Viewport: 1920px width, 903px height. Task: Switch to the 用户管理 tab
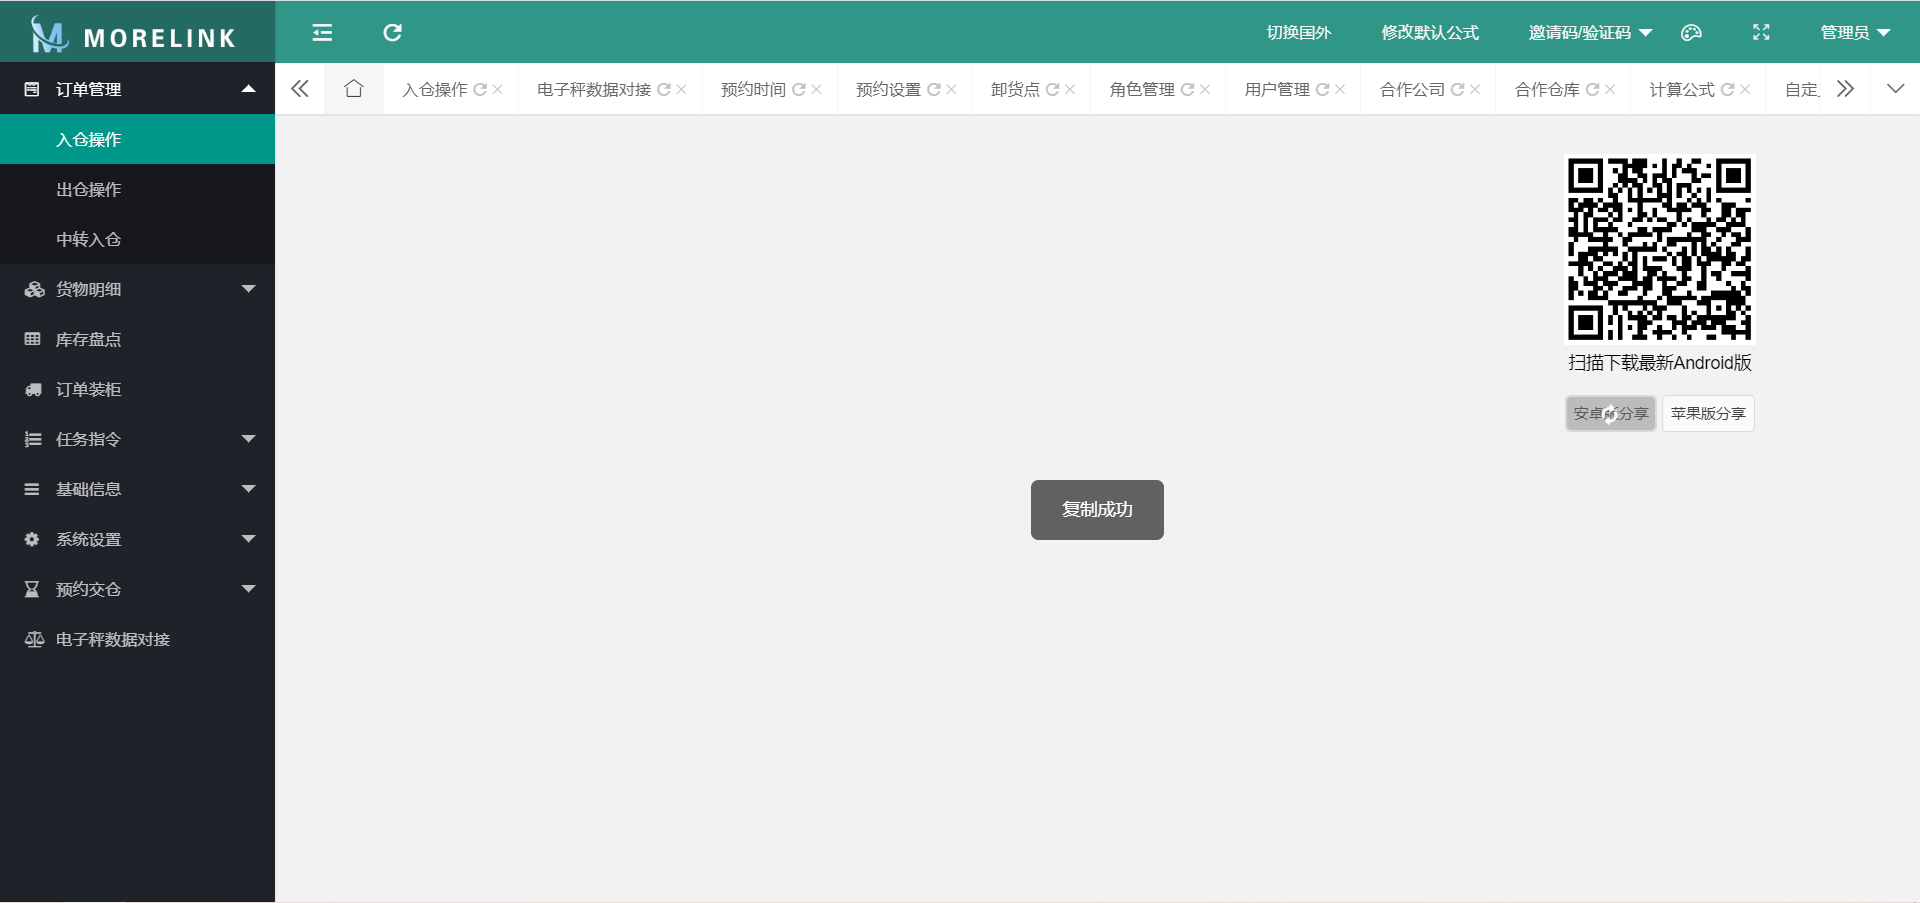[x=1277, y=90]
